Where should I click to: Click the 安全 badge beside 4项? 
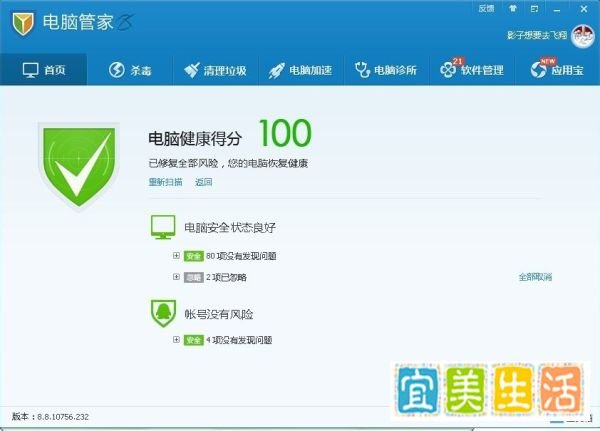194,340
